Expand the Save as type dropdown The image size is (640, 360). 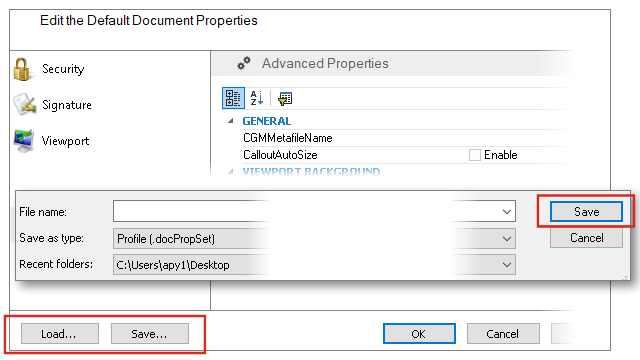(507, 238)
